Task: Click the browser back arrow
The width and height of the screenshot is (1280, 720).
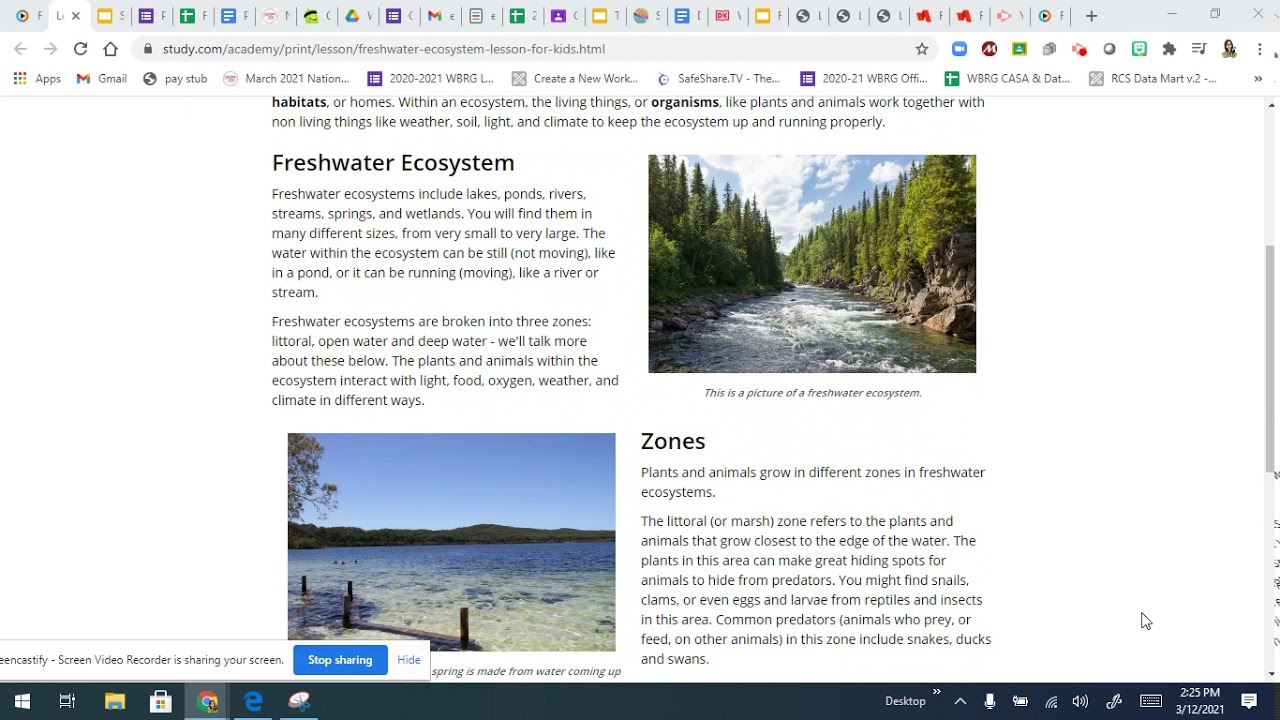Action: point(21,49)
